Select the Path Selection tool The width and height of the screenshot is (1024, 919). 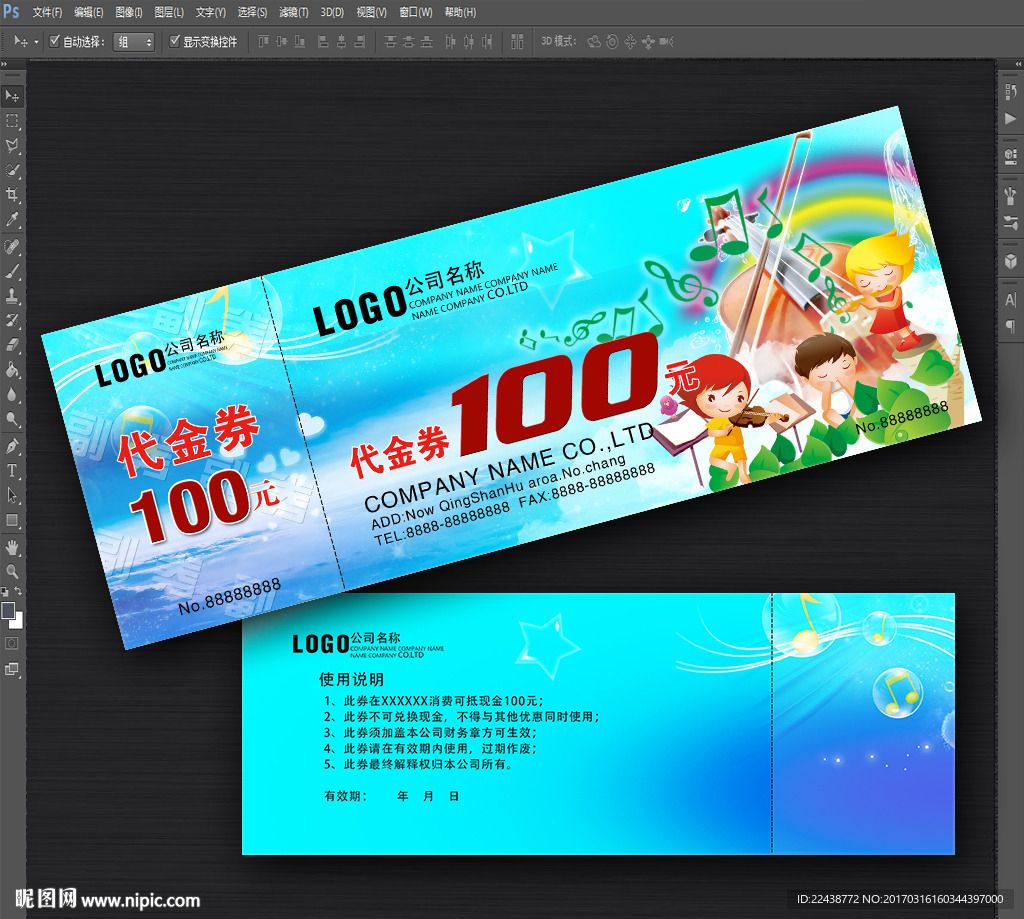[12, 495]
